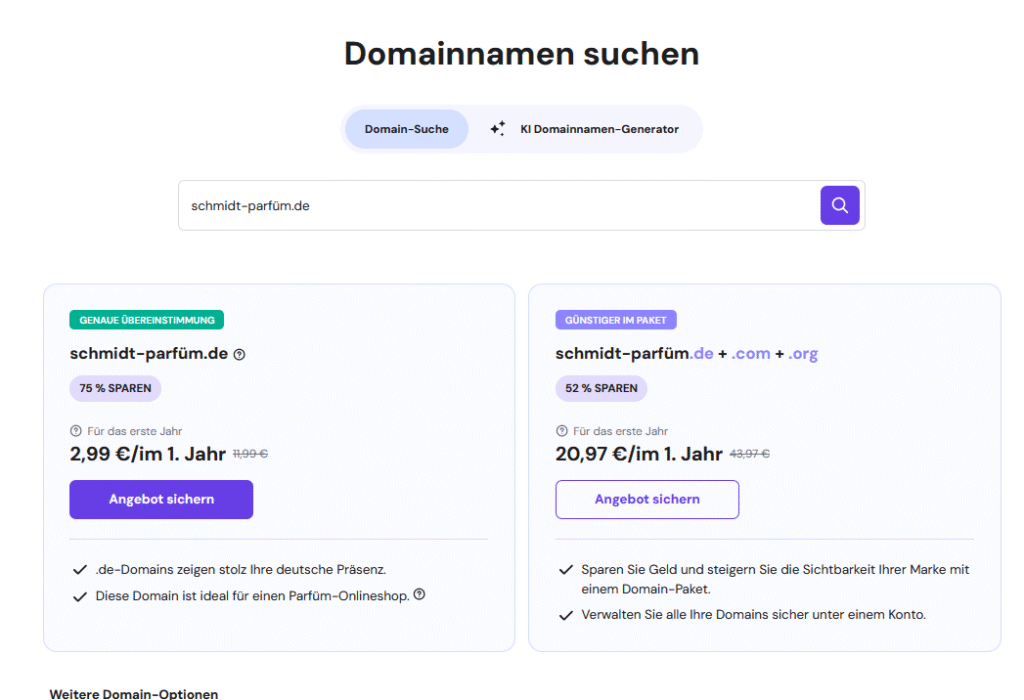Click checkmark next to .de-Domains benefit
Image resolution: width=1024 pixels, height=700 pixels.
point(80,570)
